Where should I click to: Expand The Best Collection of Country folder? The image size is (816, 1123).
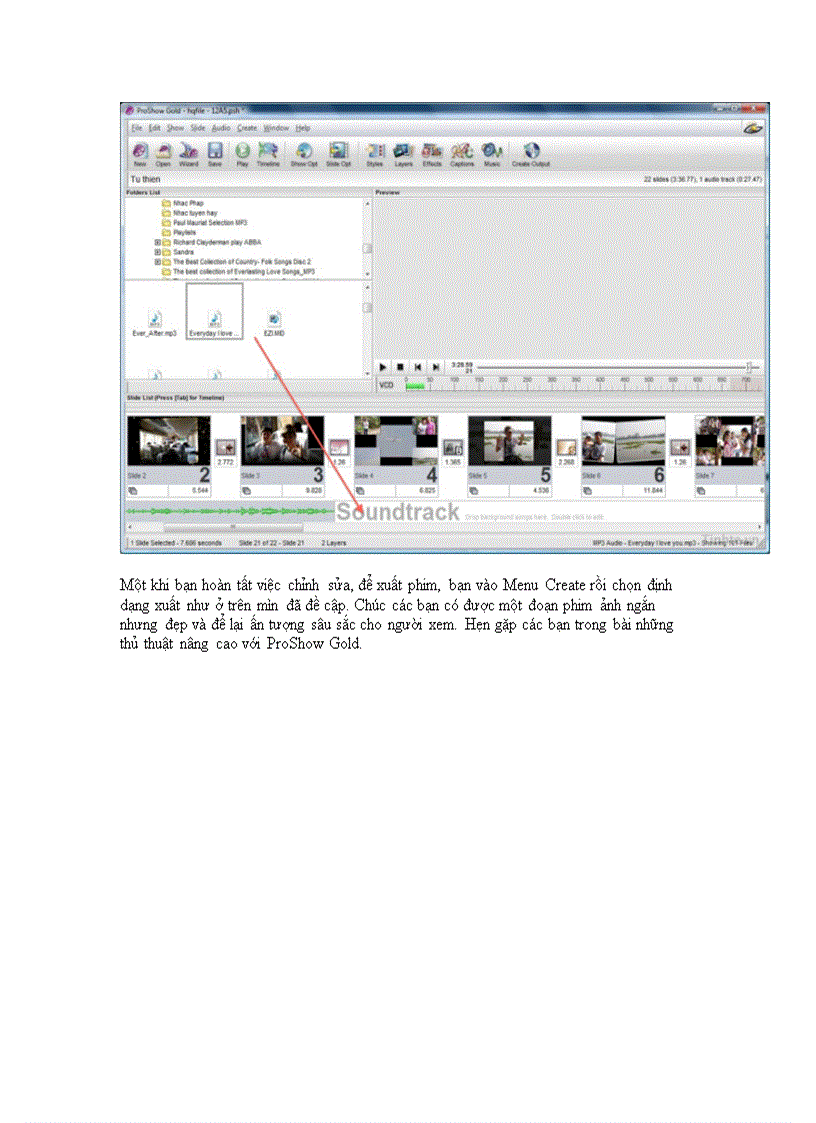point(155,261)
